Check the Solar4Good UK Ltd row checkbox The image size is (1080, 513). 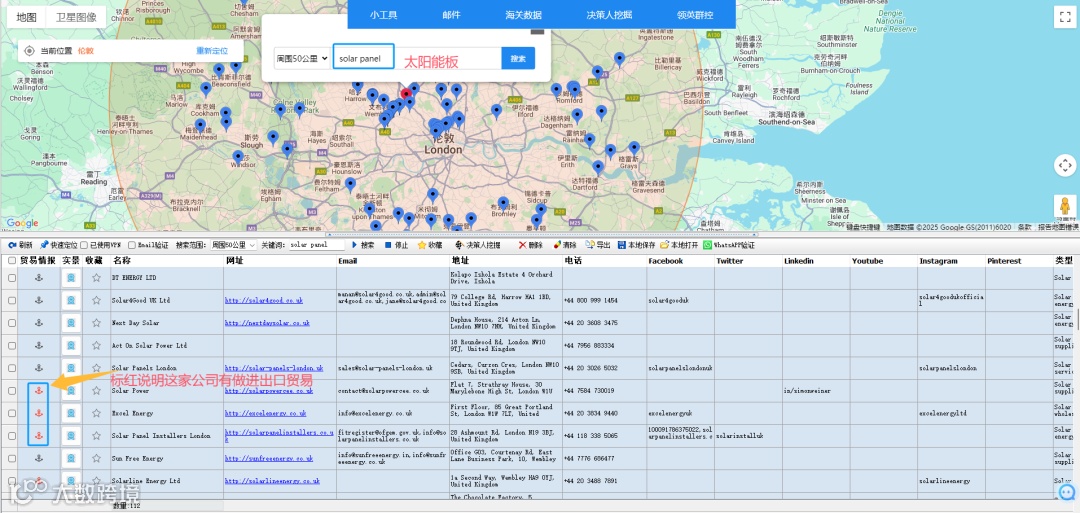click(x=12, y=300)
